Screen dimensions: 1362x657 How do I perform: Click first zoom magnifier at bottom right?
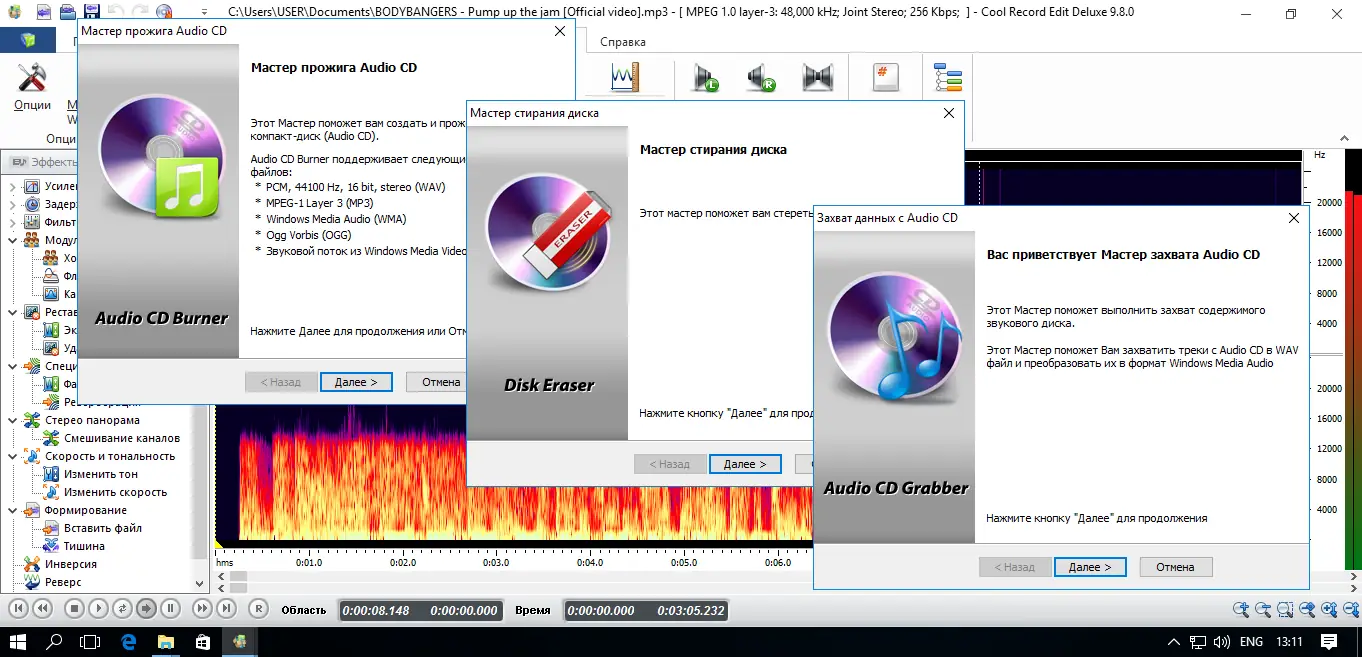tap(1241, 609)
